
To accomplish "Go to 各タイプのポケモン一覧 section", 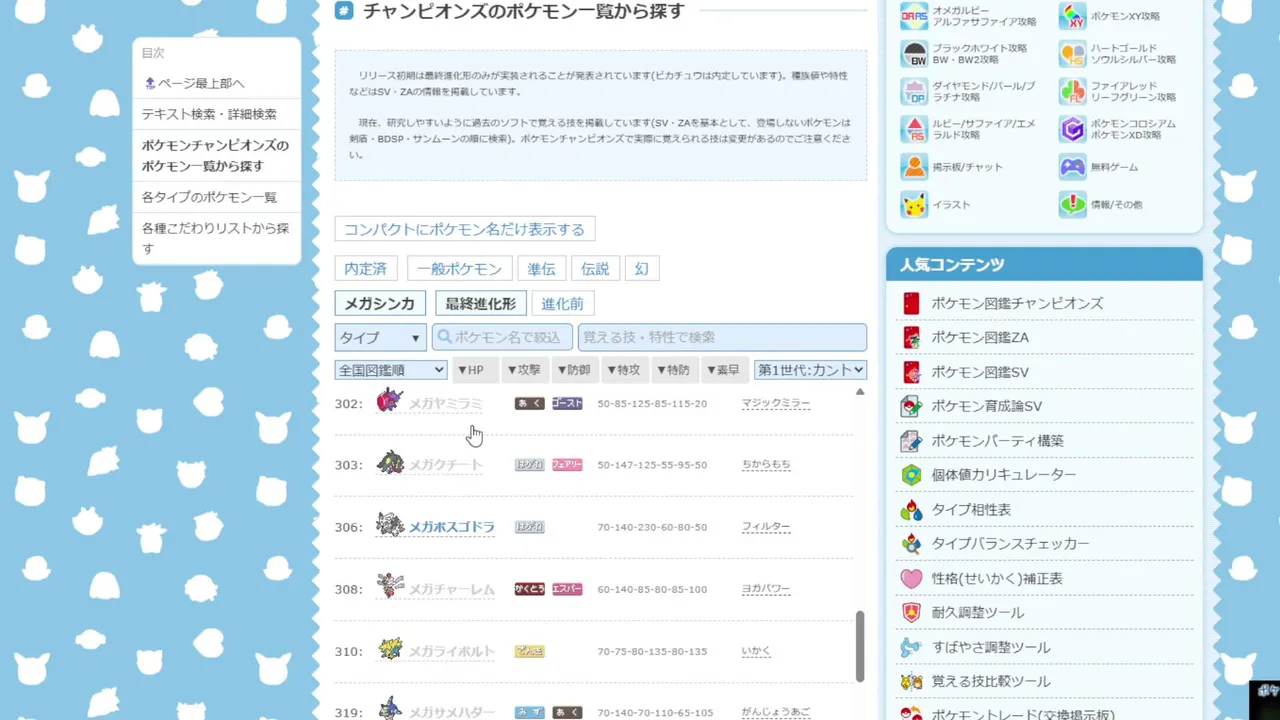I will 209,197.
